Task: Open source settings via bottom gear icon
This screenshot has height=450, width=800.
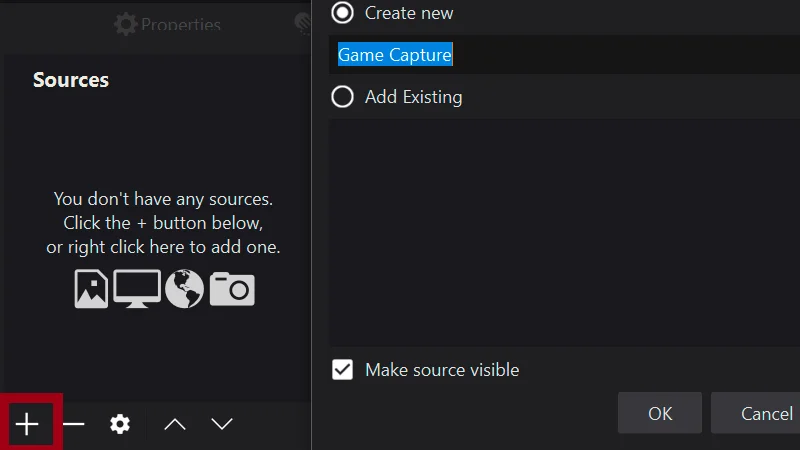Action: click(120, 425)
